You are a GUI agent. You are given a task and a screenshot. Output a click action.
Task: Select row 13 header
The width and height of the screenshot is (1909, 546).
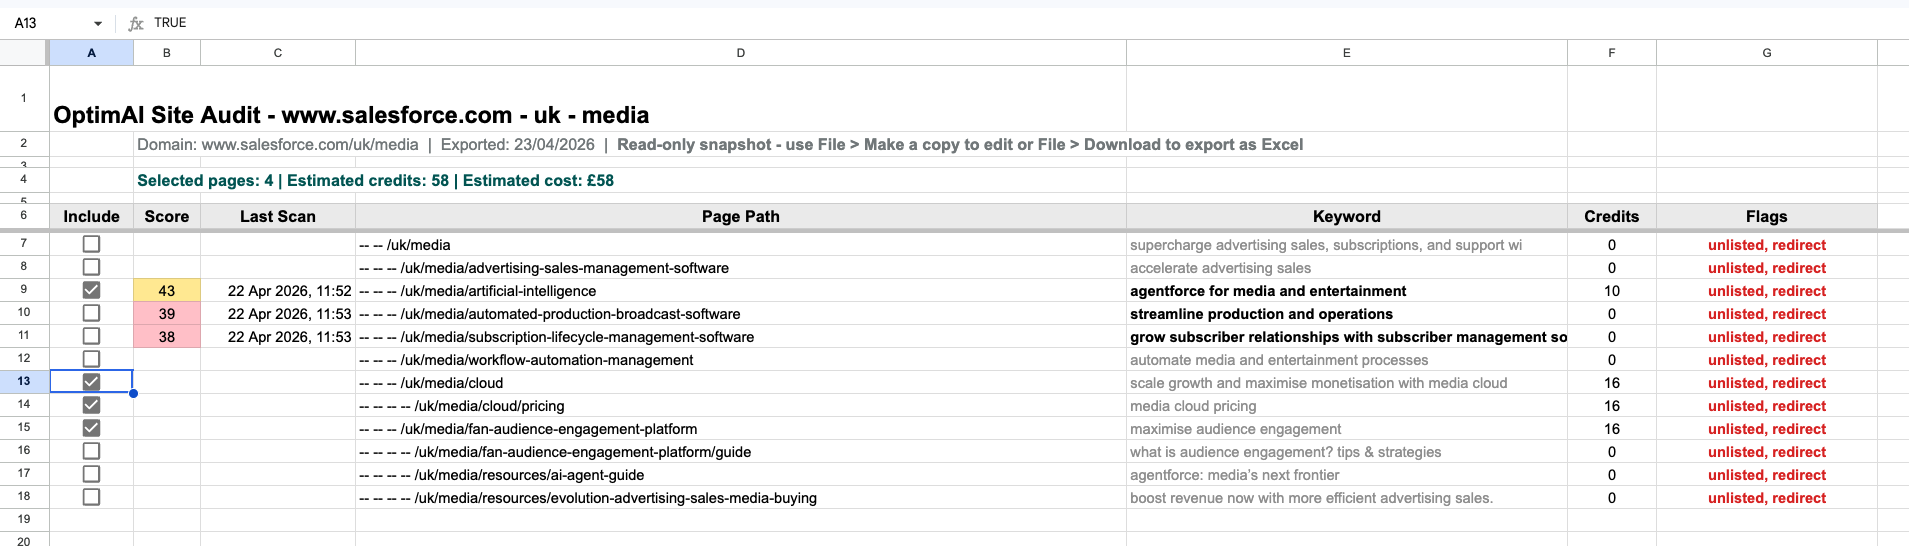pos(24,381)
